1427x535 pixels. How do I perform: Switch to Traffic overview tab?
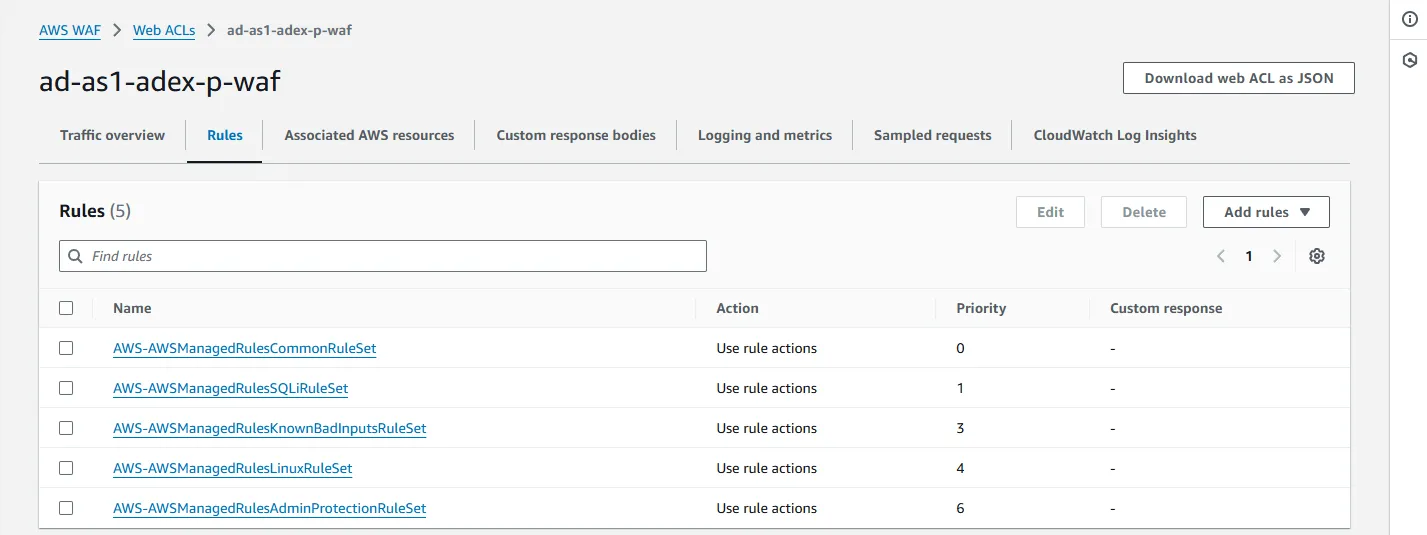coord(112,135)
